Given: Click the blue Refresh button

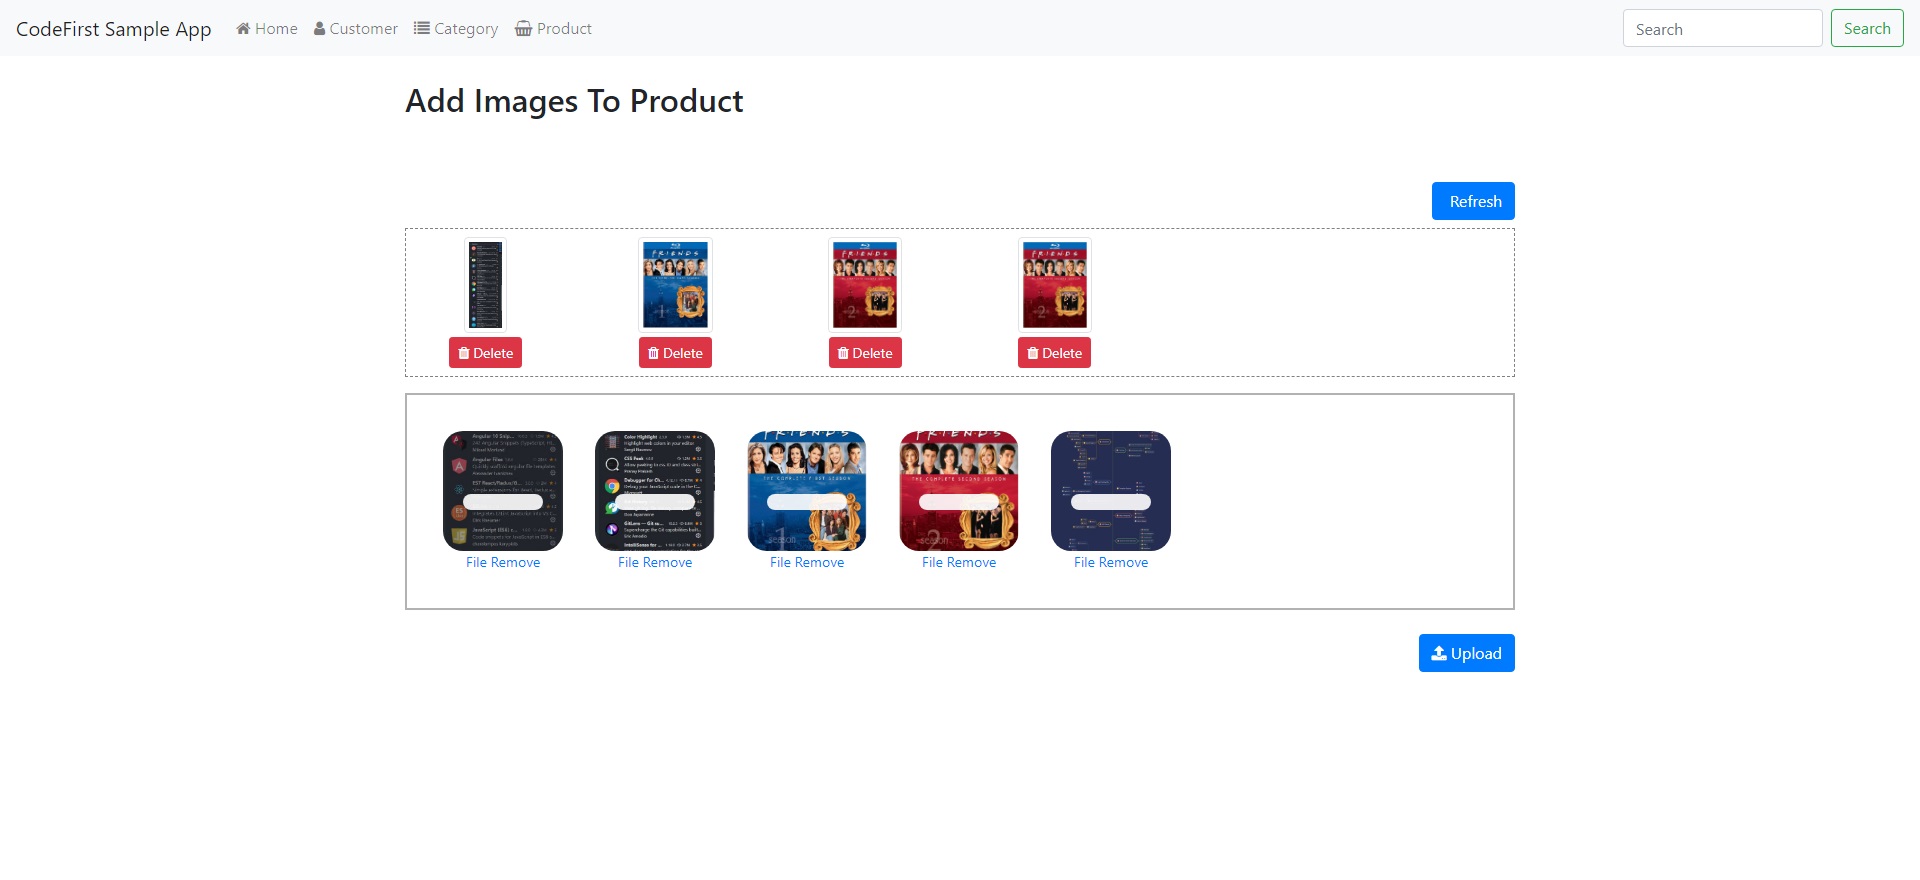Looking at the screenshot, I should coord(1473,201).
